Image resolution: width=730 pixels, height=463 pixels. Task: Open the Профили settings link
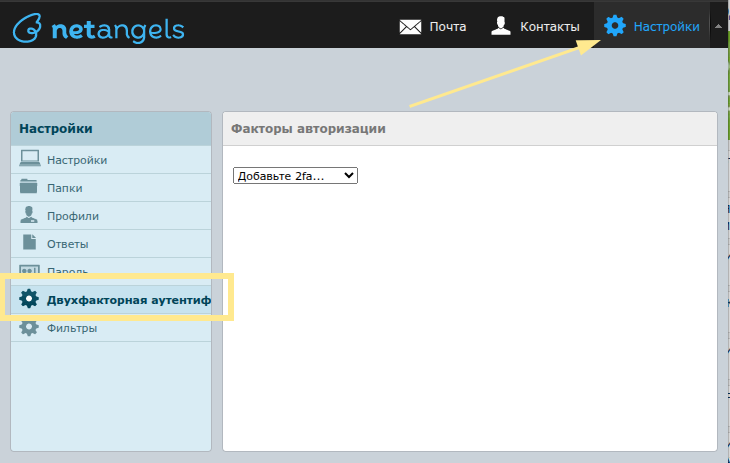[x=73, y=216]
